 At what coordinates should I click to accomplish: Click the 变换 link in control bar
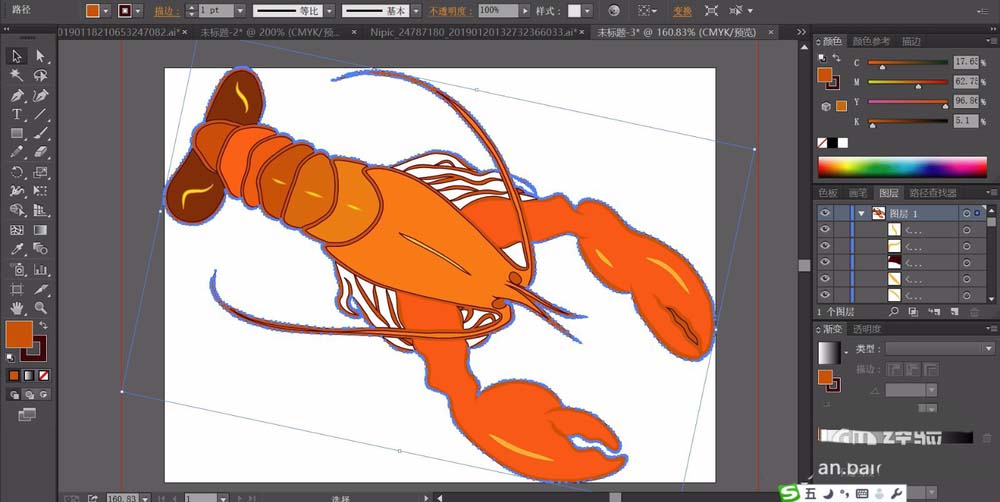[682, 11]
